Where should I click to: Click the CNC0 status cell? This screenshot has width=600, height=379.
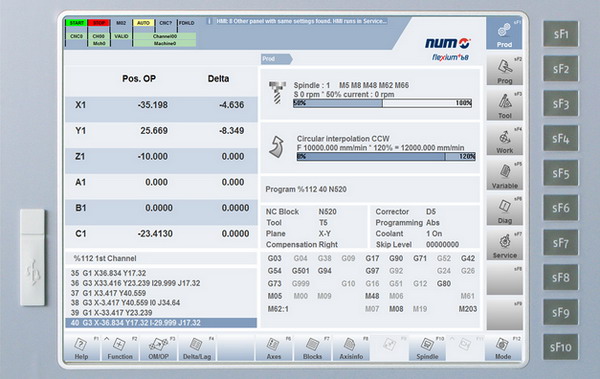(x=77, y=36)
